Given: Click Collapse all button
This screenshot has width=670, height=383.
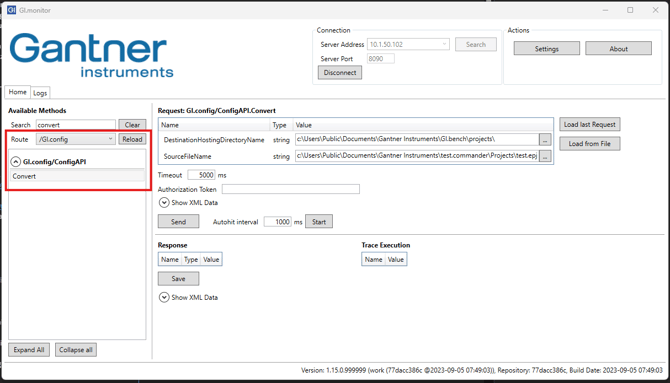Looking at the screenshot, I should [x=76, y=350].
